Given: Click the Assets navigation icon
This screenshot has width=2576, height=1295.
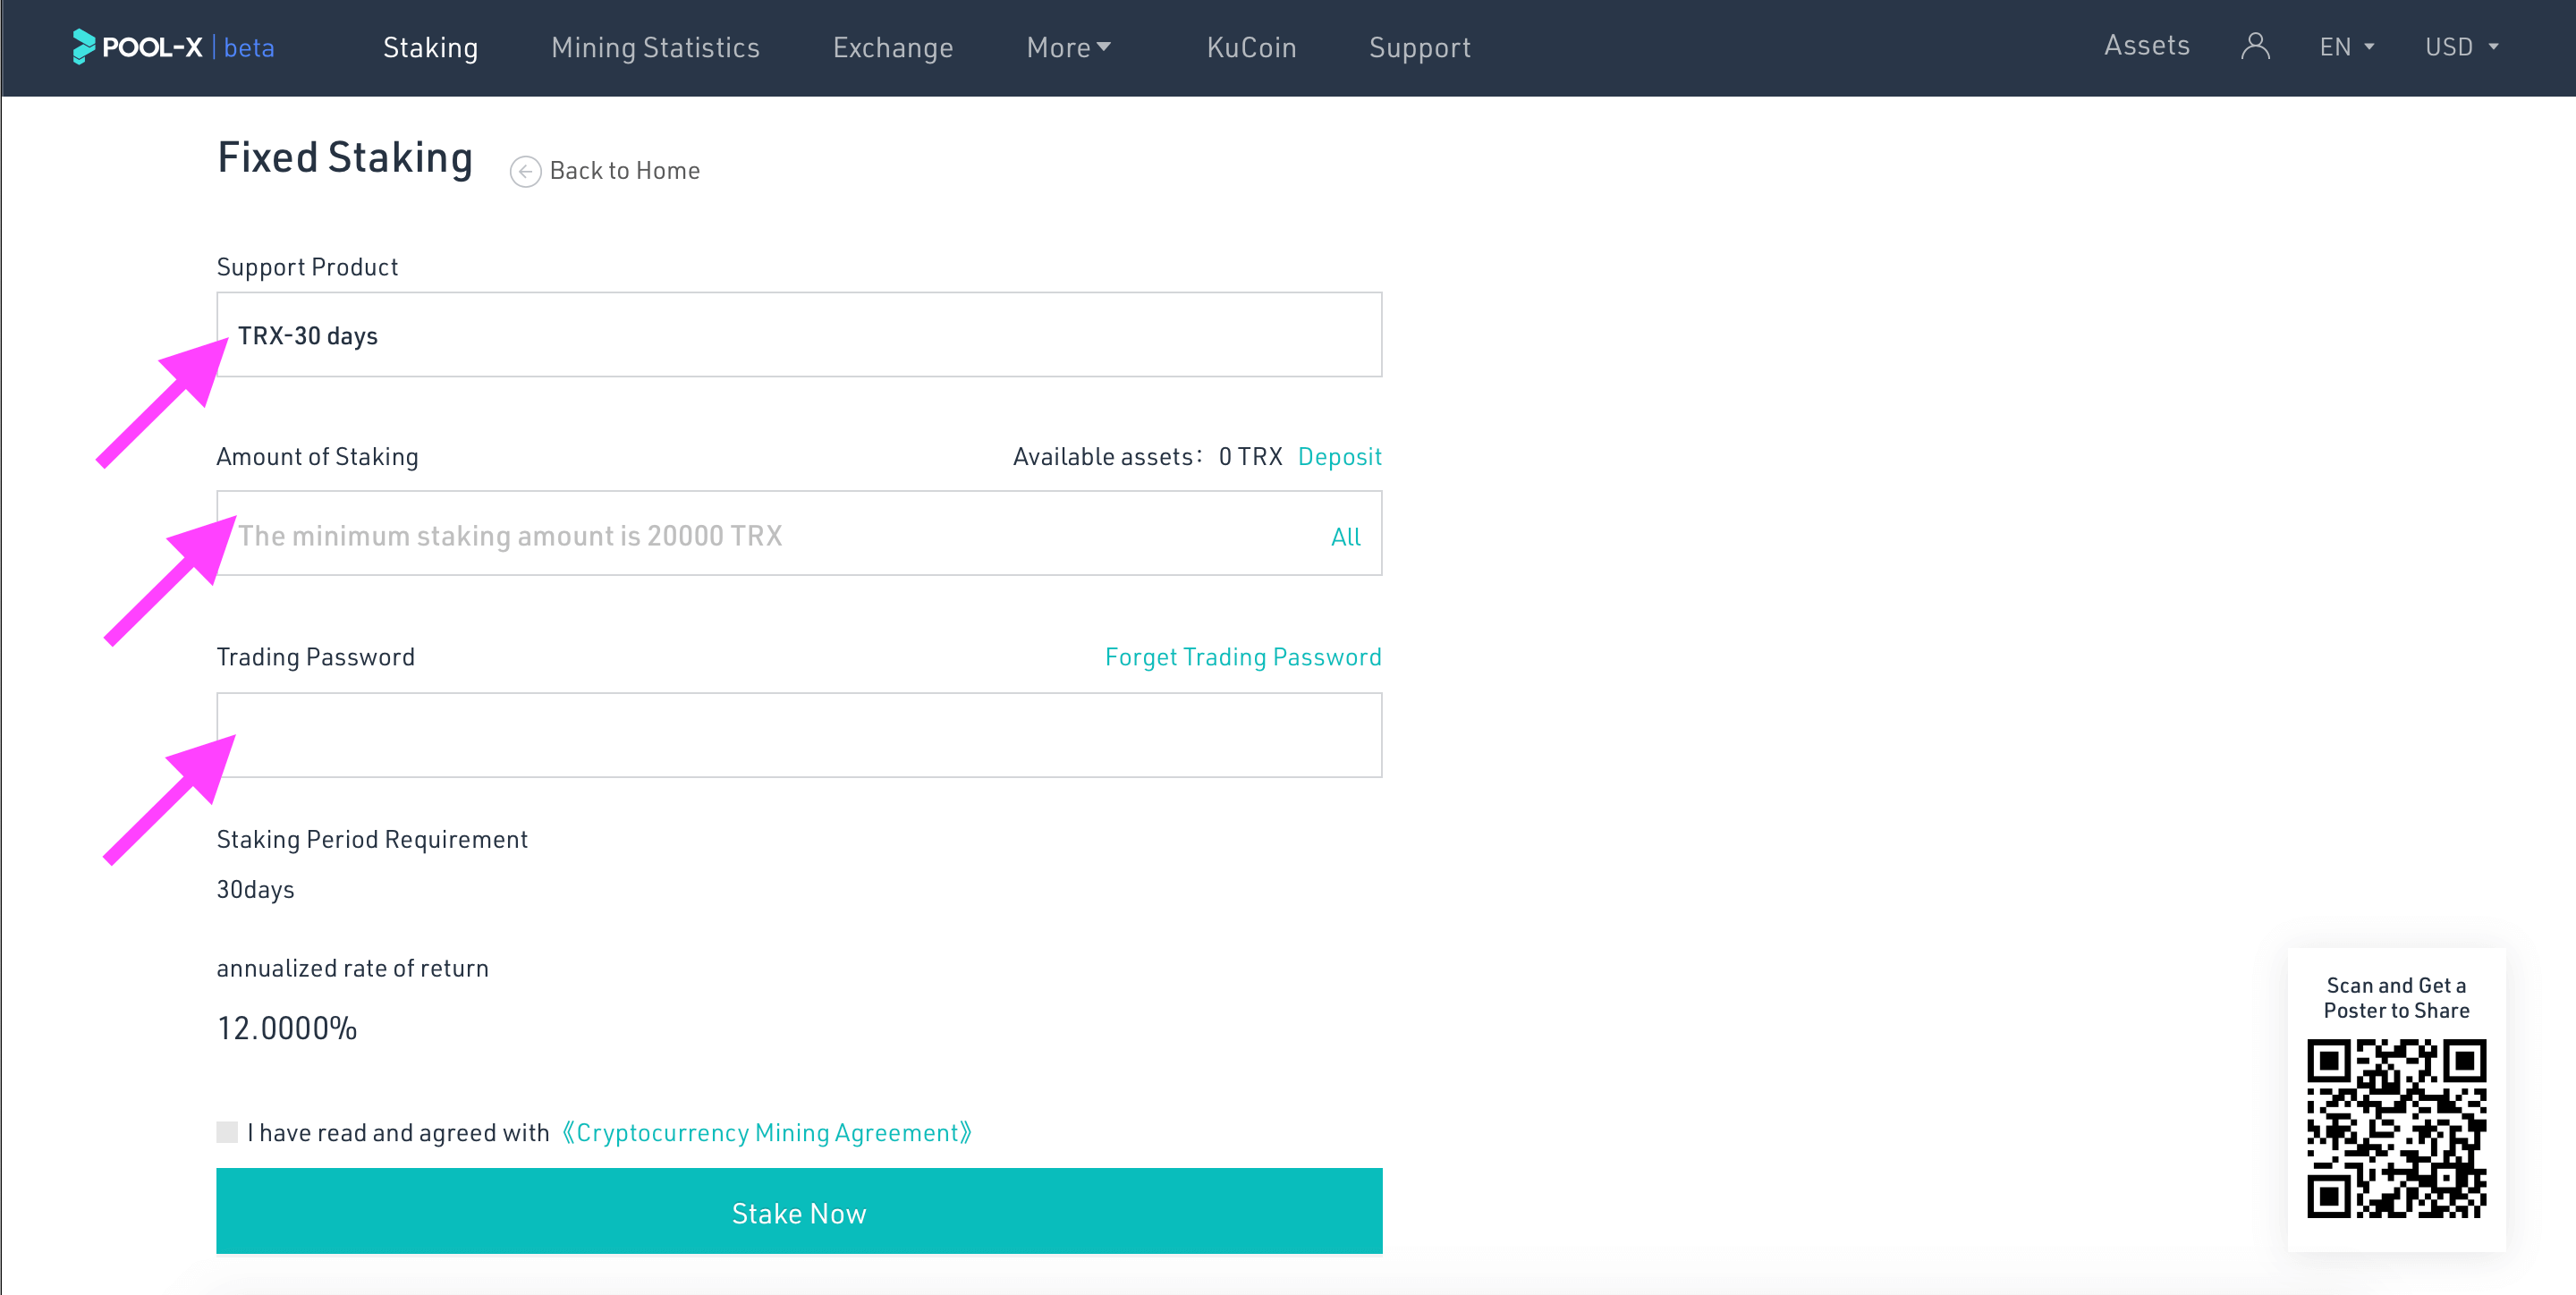Looking at the screenshot, I should (2148, 45).
